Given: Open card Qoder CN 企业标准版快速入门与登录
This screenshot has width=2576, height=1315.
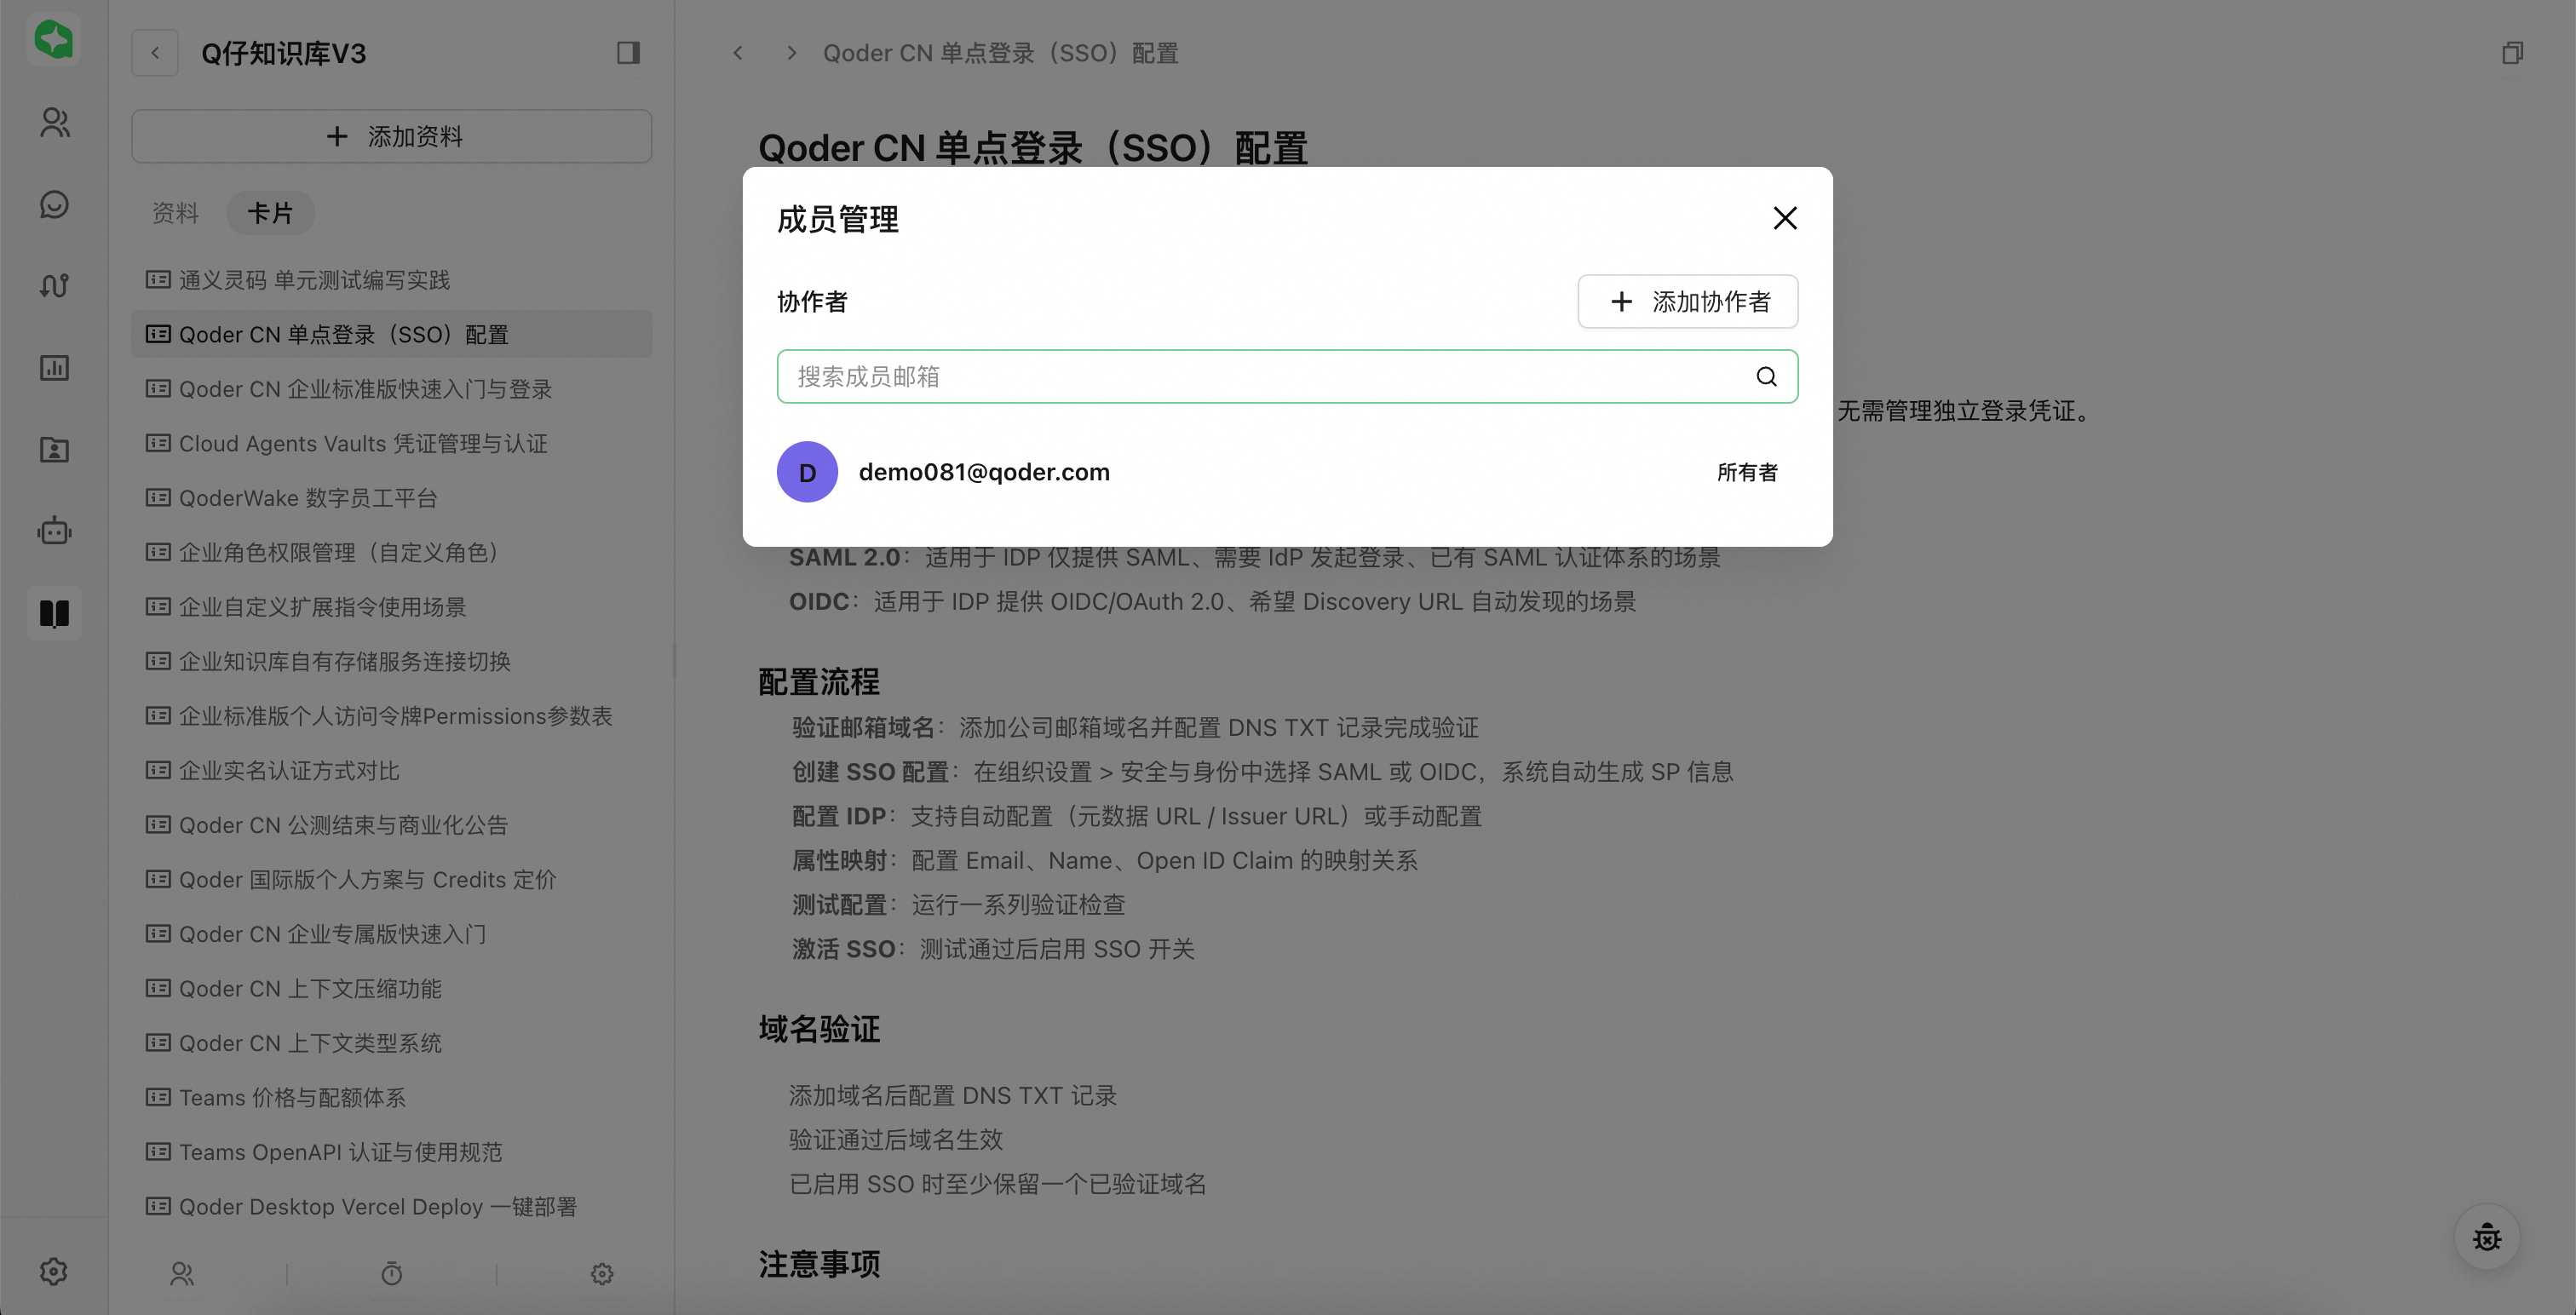Looking at the screenshot, I should pyautogui.click(x=391, y=389).
